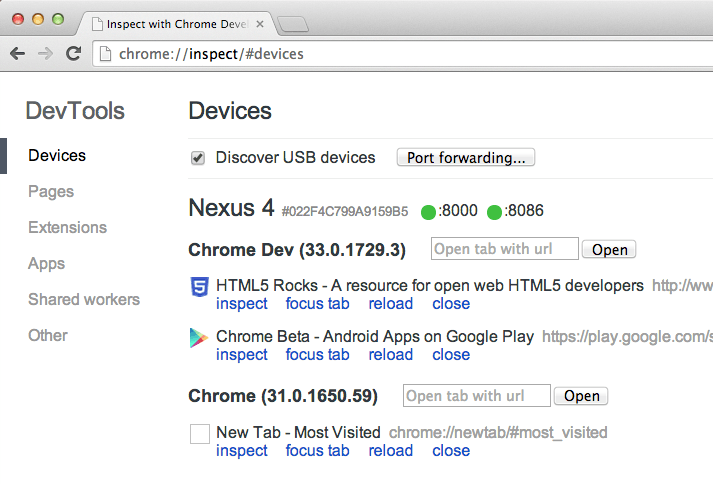
Task: Select the Devices sidebar item
Action: tap(57, 156)
